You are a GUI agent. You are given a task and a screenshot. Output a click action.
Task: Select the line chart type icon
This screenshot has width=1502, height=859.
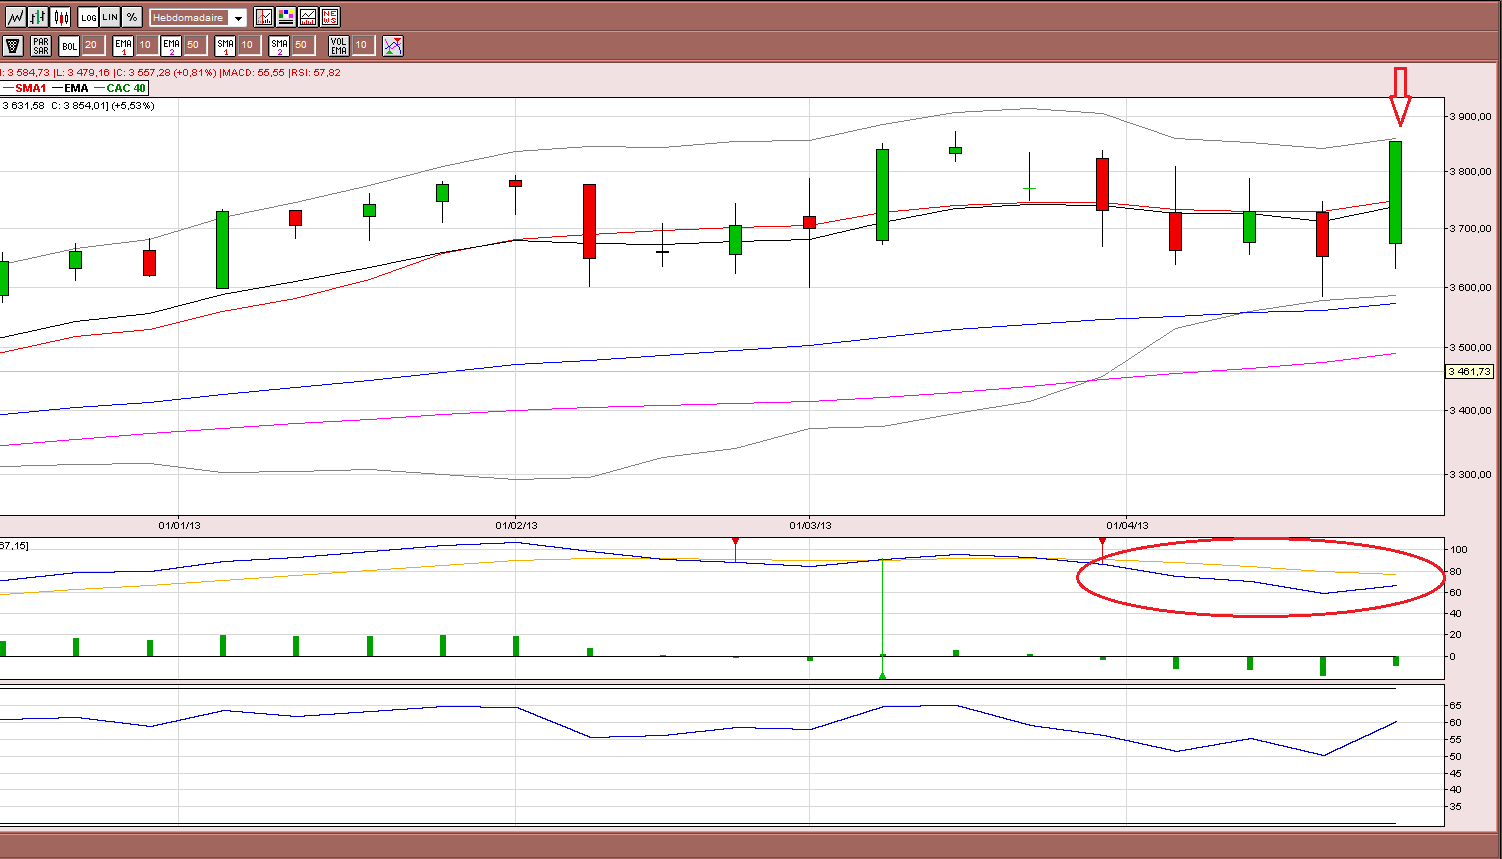pos(15,17)
